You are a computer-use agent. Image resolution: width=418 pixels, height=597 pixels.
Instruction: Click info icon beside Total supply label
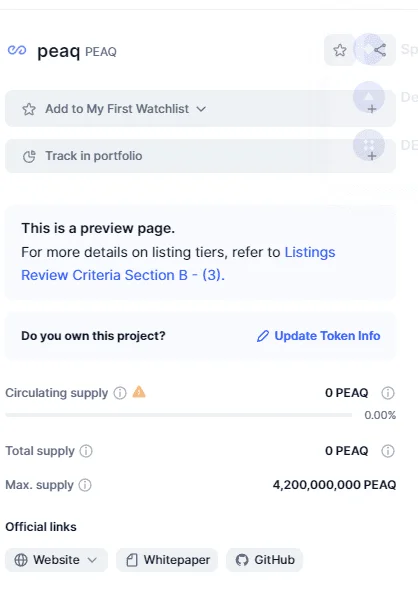(86, 451)
